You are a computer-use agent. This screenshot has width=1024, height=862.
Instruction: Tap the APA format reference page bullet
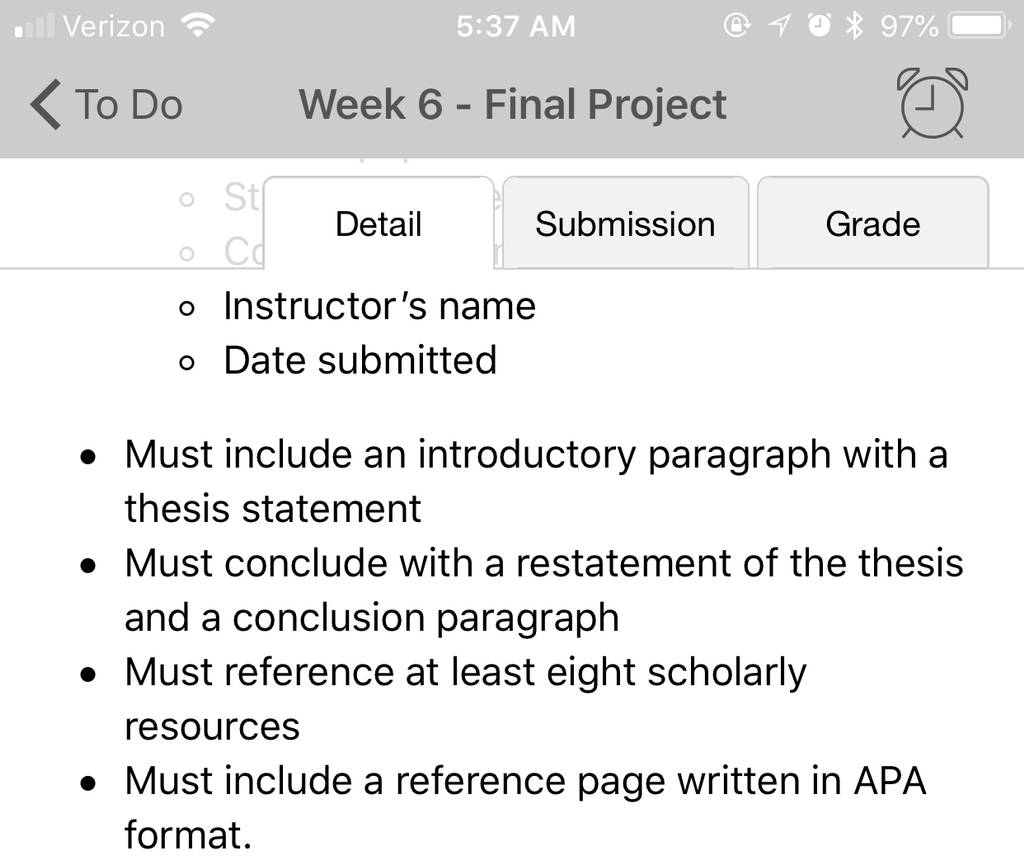[525, 808]
